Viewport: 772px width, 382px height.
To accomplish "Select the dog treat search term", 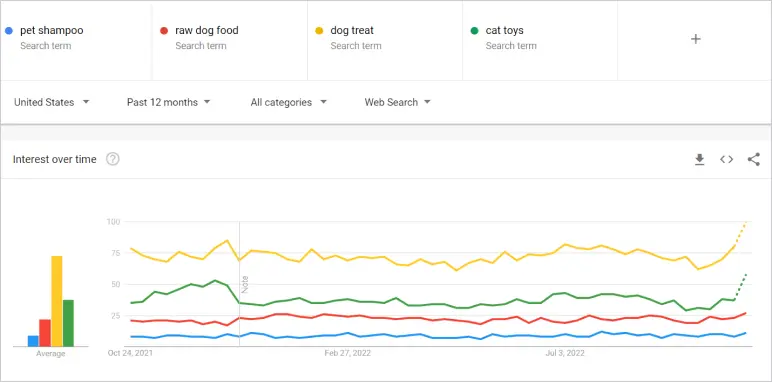I will point(352,31).
